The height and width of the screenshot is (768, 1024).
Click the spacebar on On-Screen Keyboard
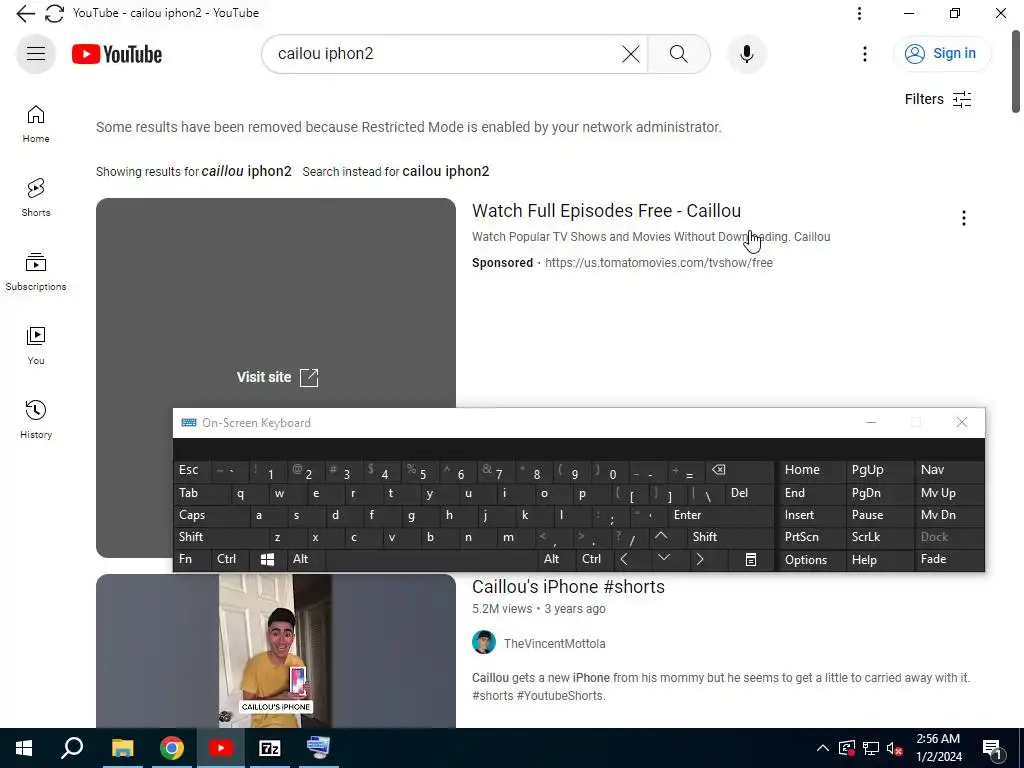pos(431,560)
